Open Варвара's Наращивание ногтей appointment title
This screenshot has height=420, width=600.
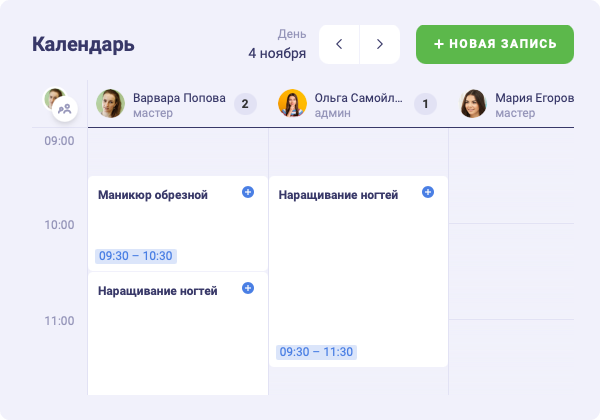[158, 291]
